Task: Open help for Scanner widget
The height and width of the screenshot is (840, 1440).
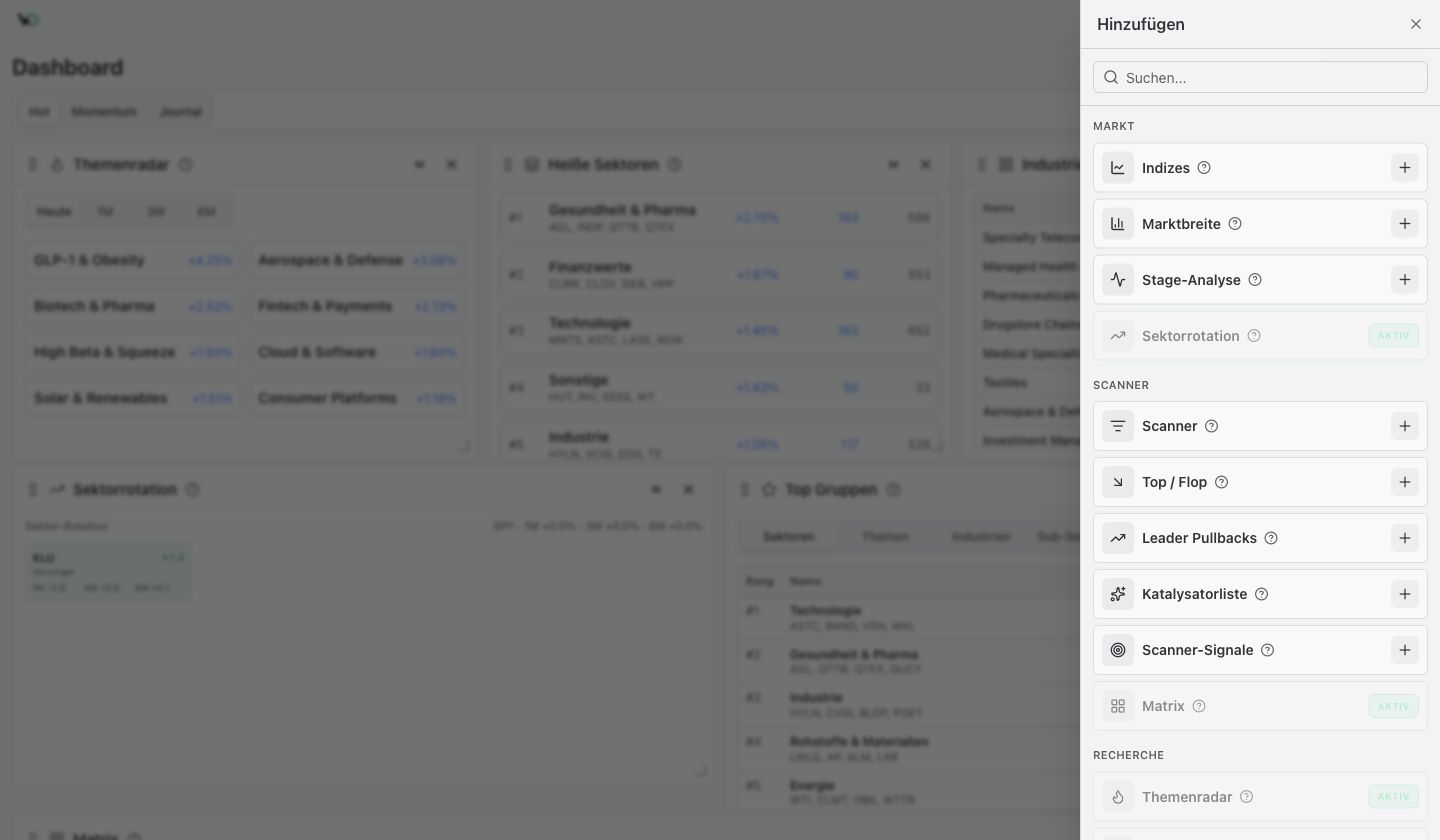Action: (x=1211, y=426)
